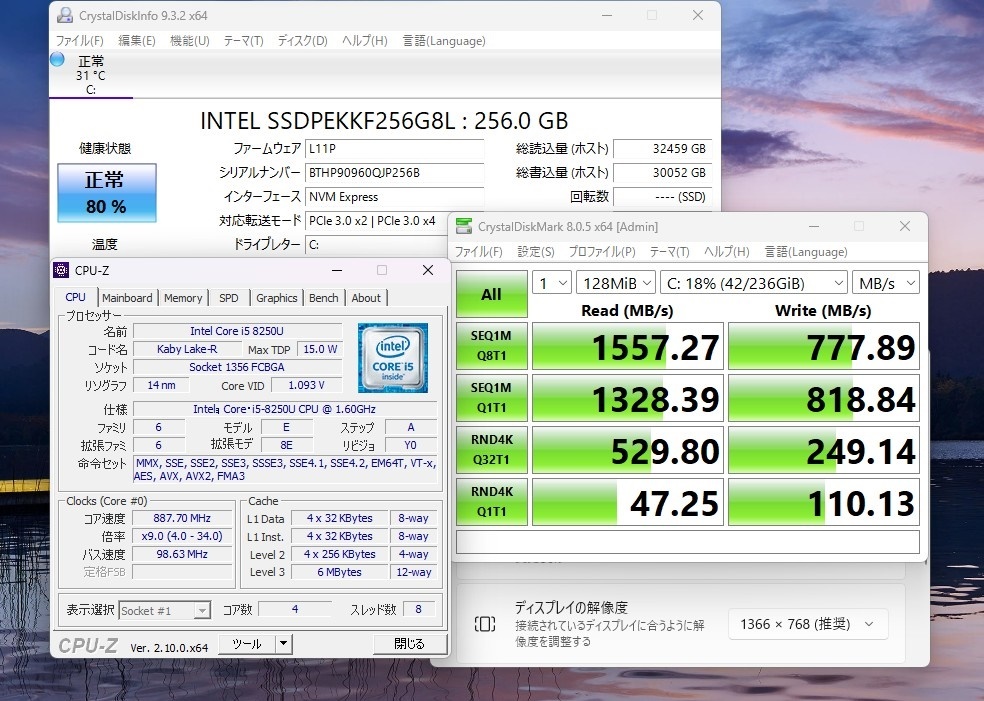Open プロファイル(P) menu in CrystalDiskMark

pyautogui.click(x=602, y=252)
